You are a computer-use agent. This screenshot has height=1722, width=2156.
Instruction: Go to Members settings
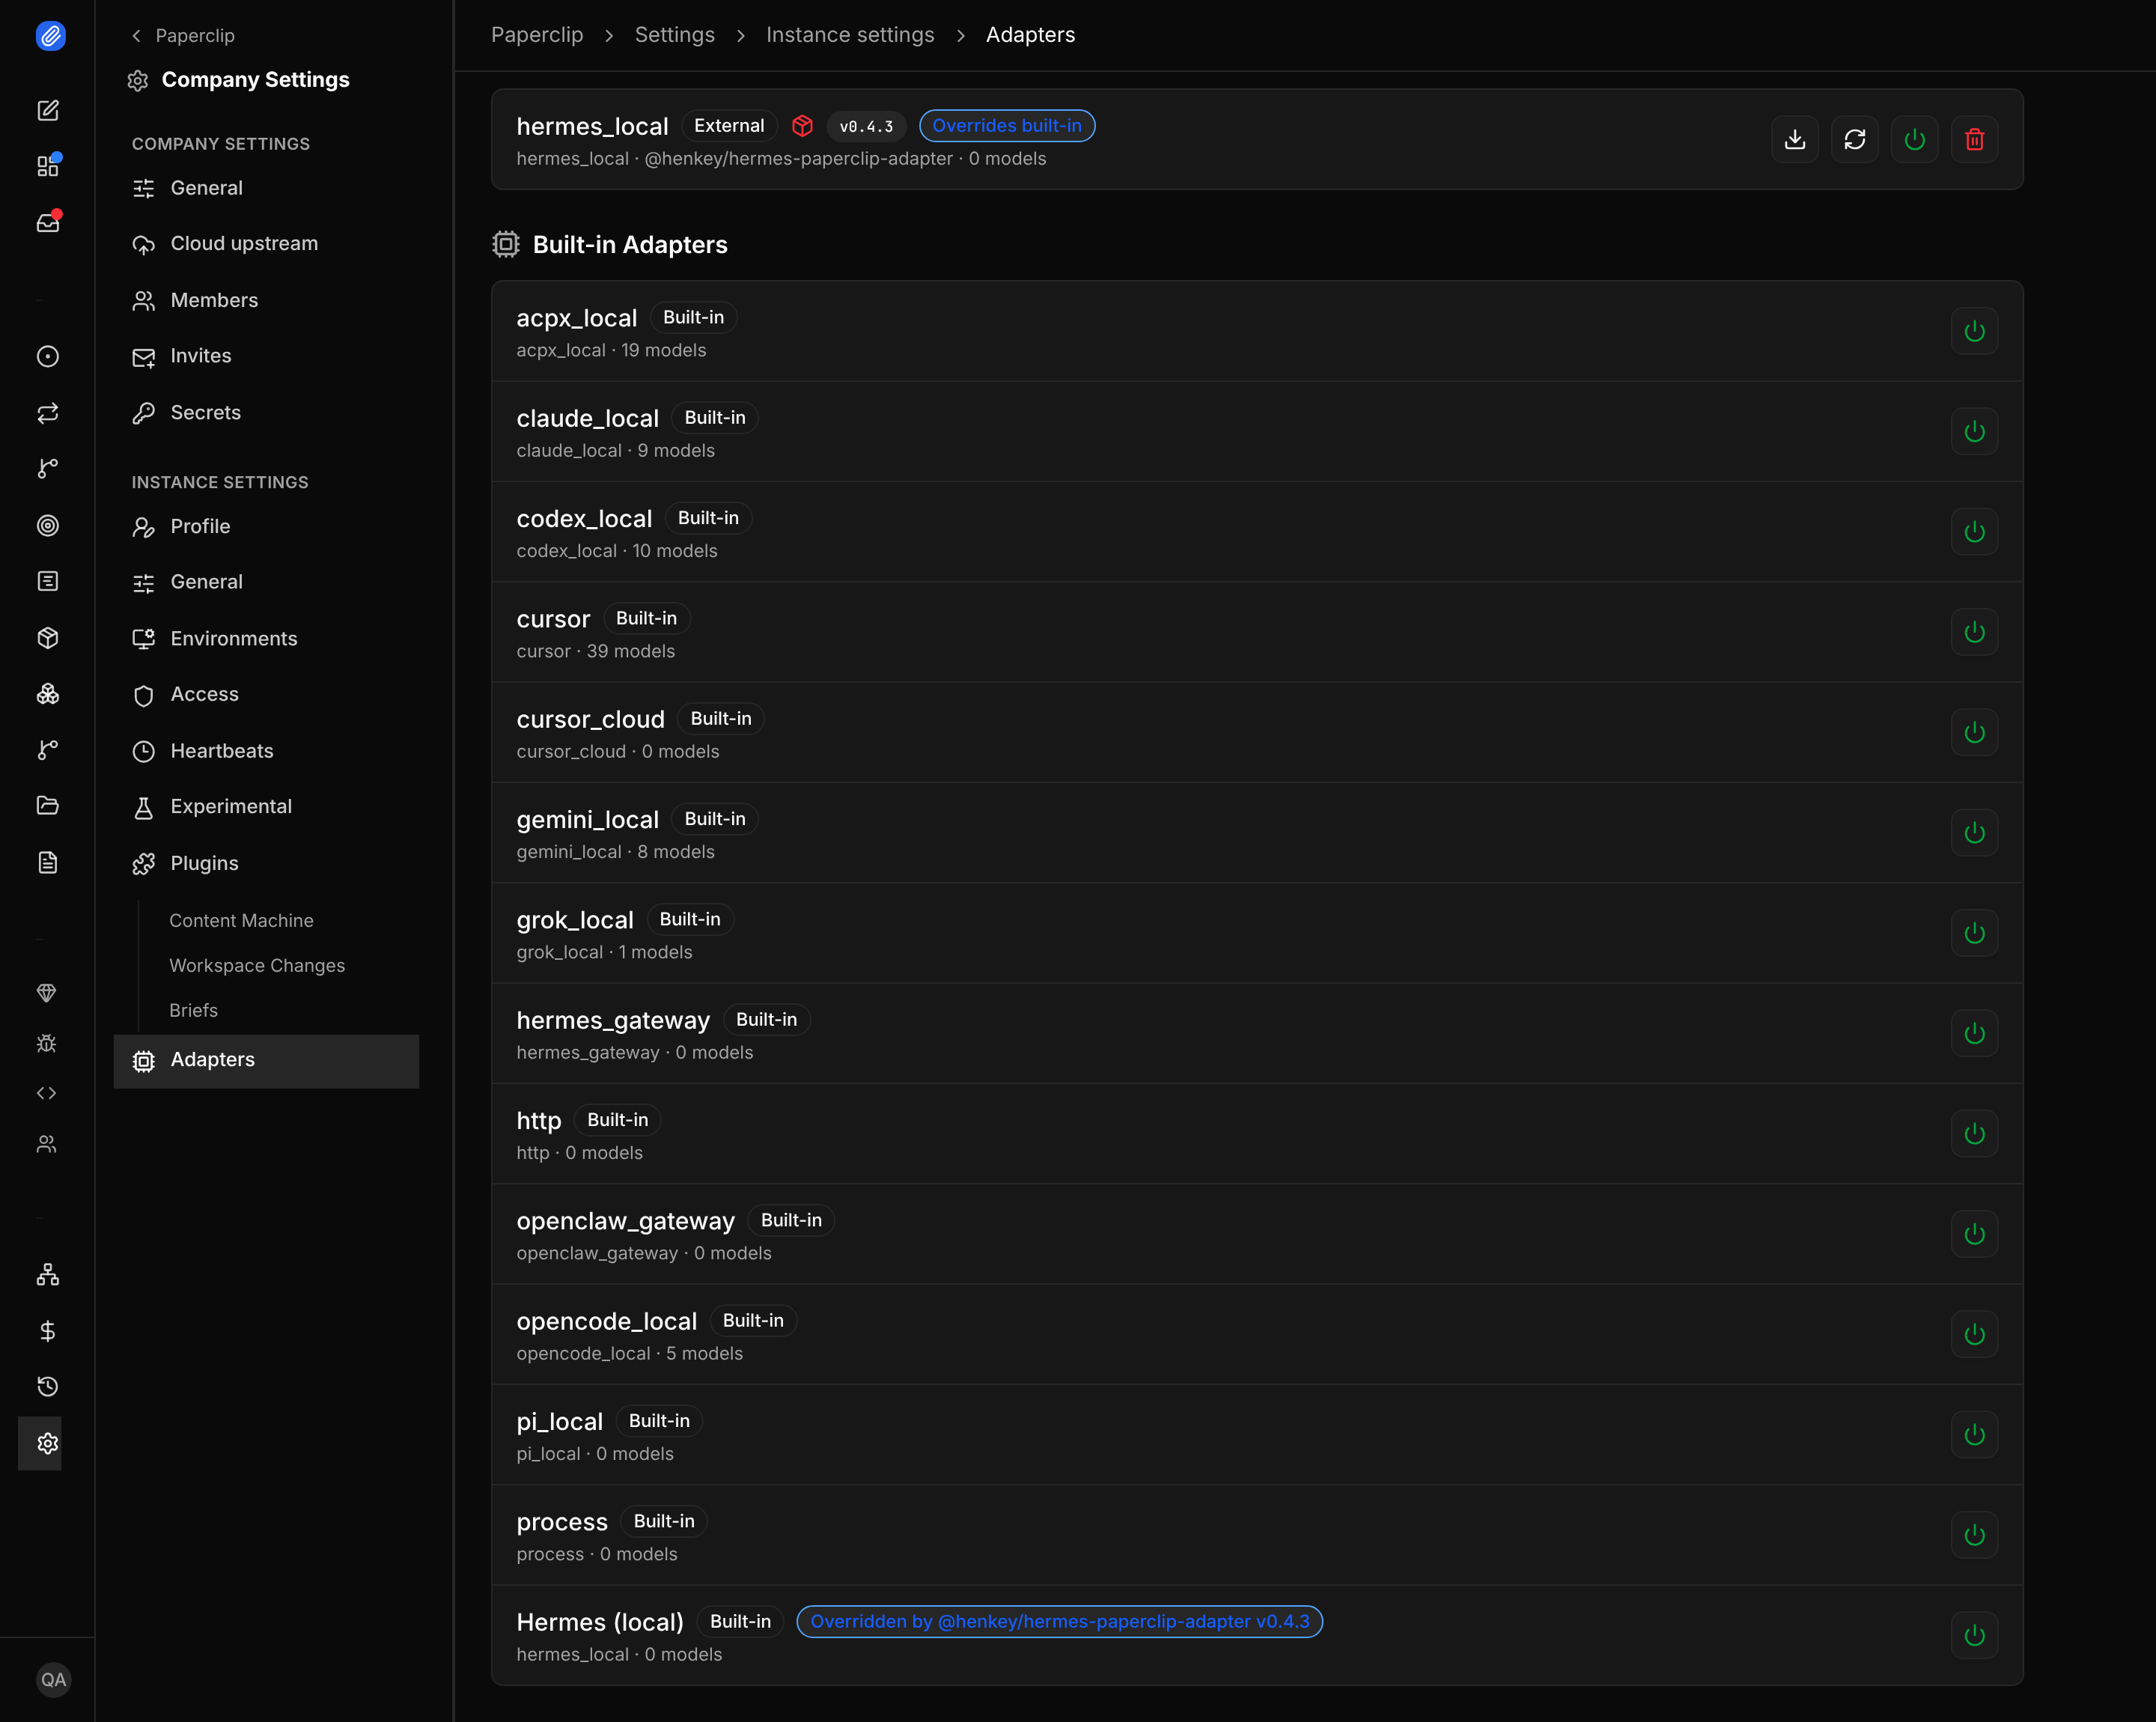point(266,300)
